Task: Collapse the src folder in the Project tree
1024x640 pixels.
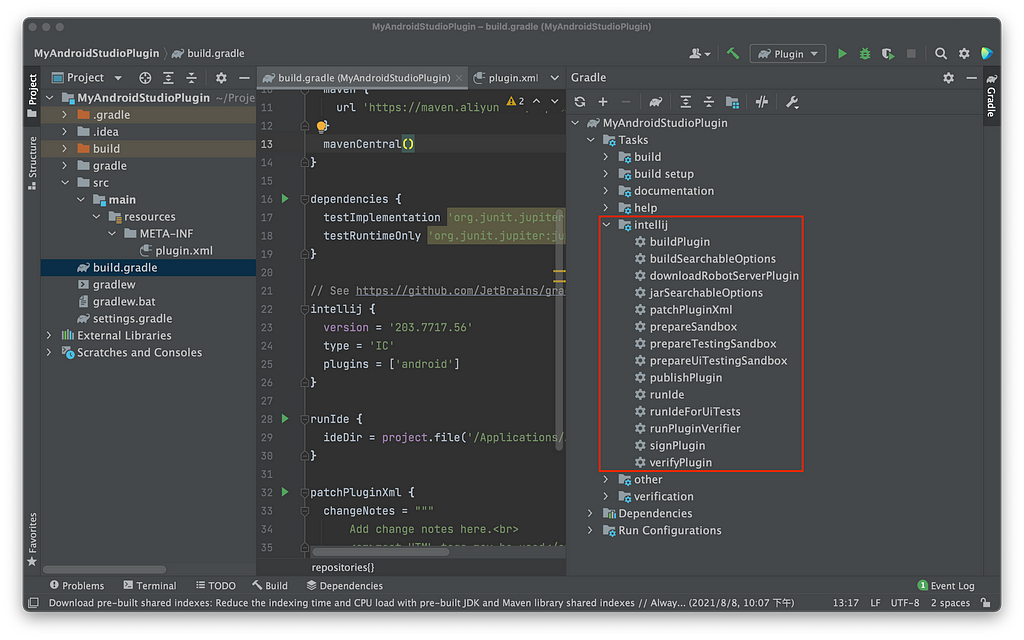Action: (65, 182)
